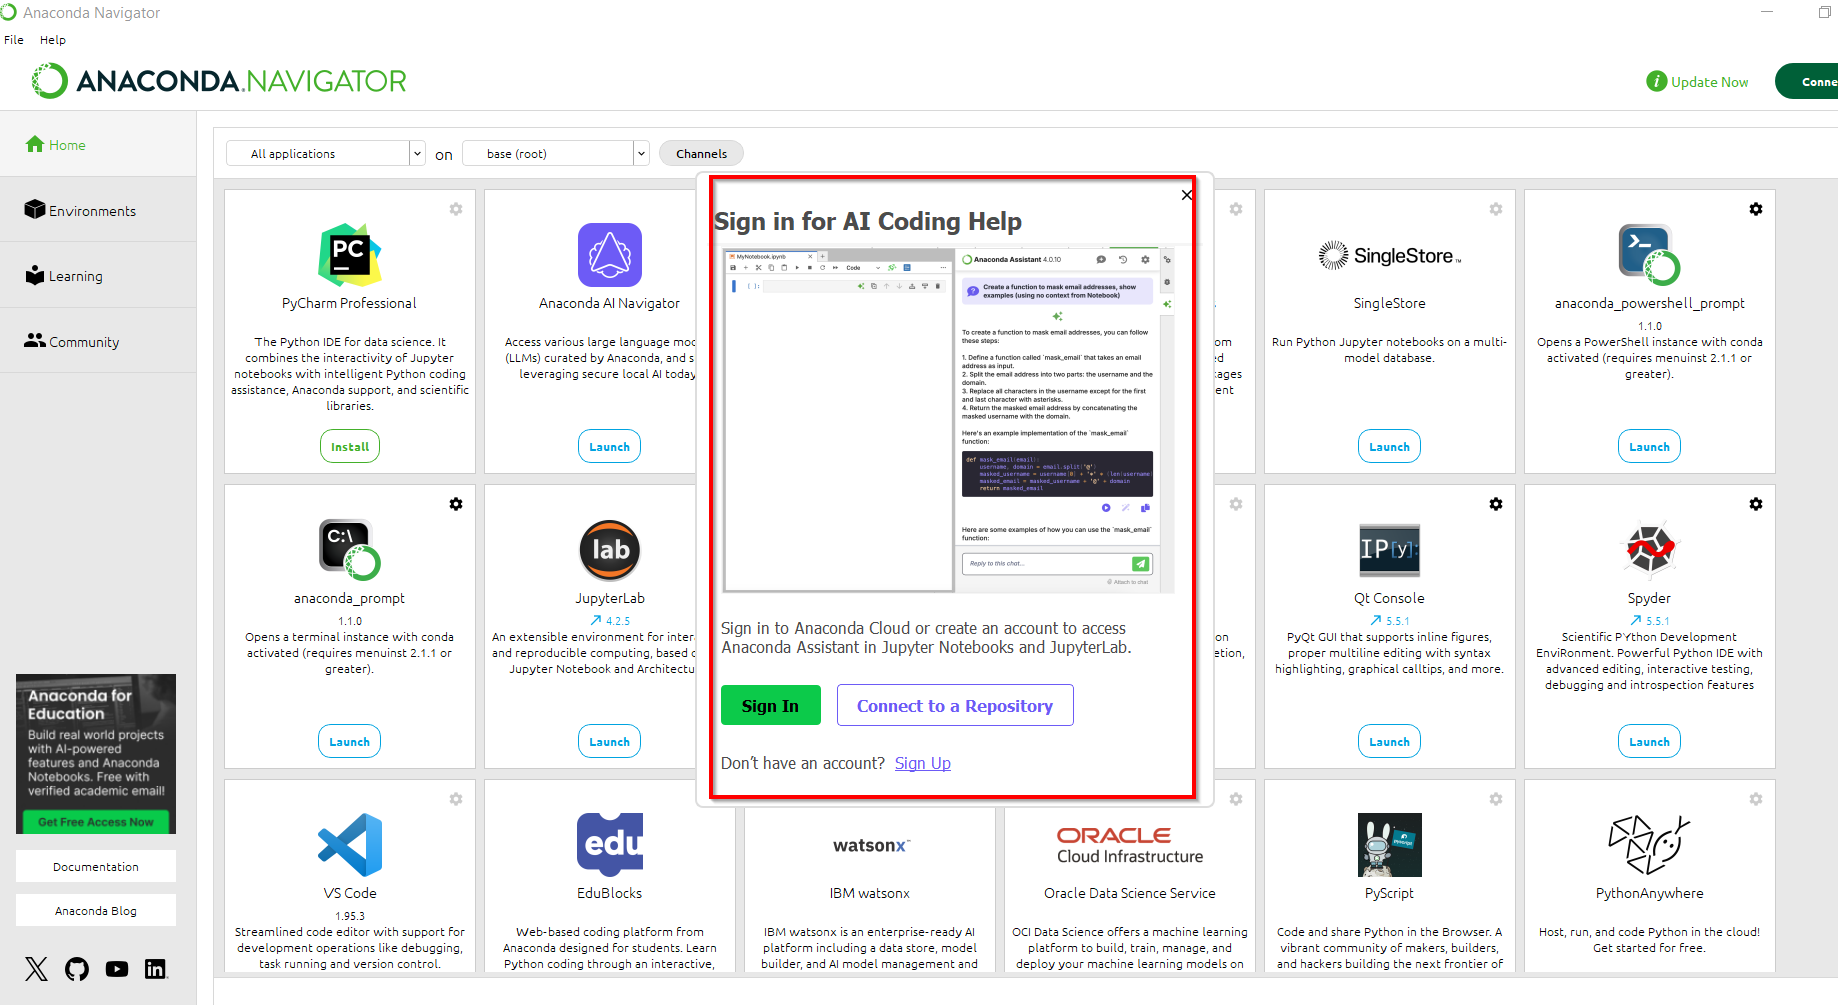Screen dimensions: 1838x1005
Task: Click the Channels button
Action: 701,154
